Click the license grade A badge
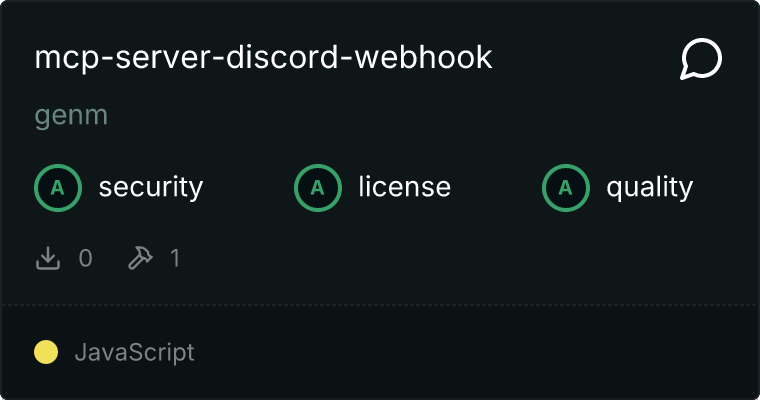Image resolution: width=760 pixels, height=400 pixels. pos(318,188)
